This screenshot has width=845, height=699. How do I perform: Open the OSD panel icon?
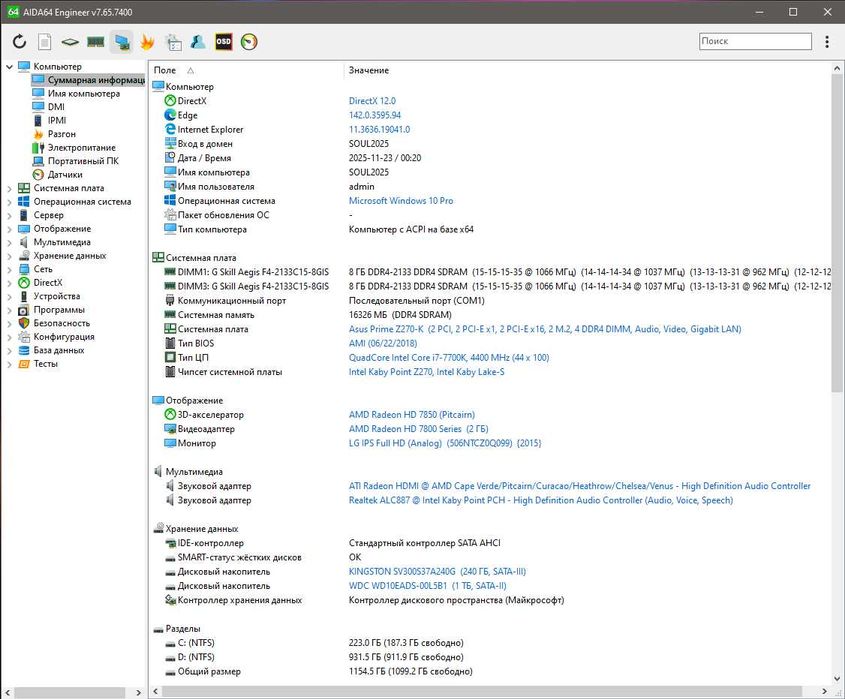(x=224, y=41)
